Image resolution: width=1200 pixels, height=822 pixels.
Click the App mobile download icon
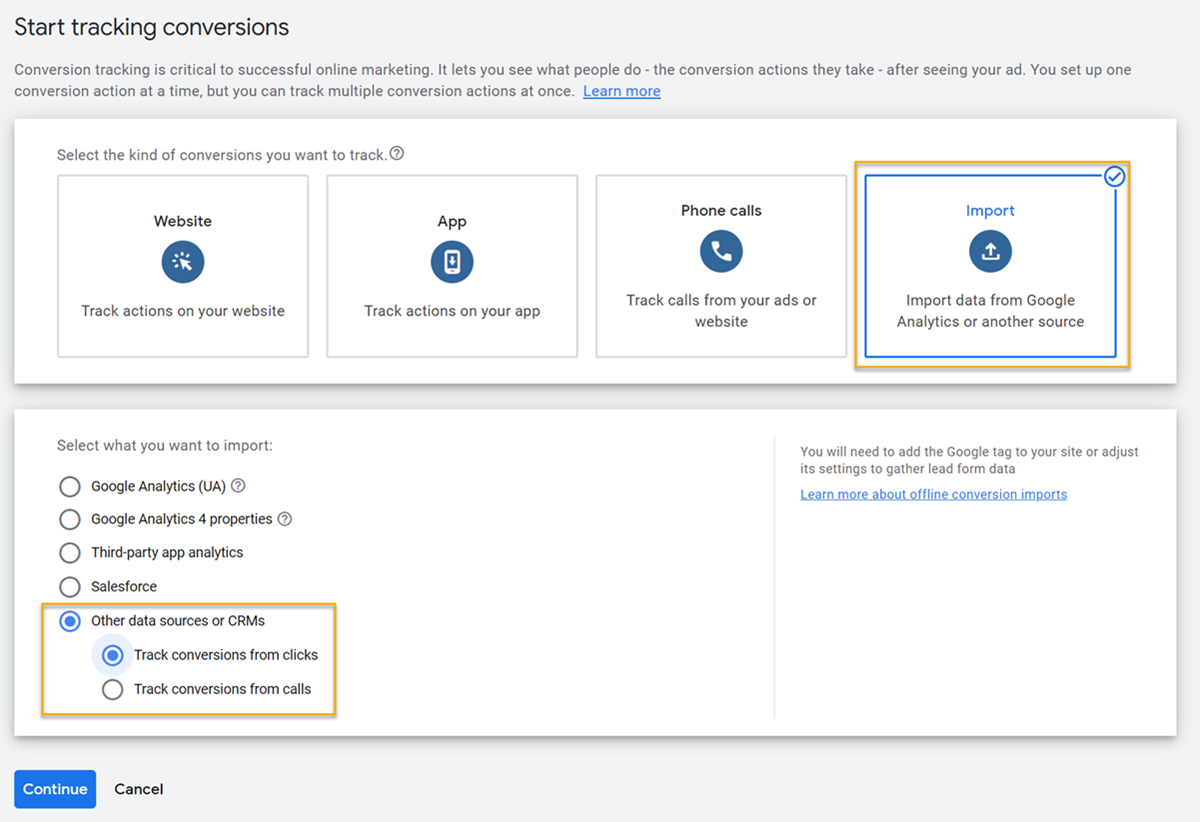click(x=452, y=262)
